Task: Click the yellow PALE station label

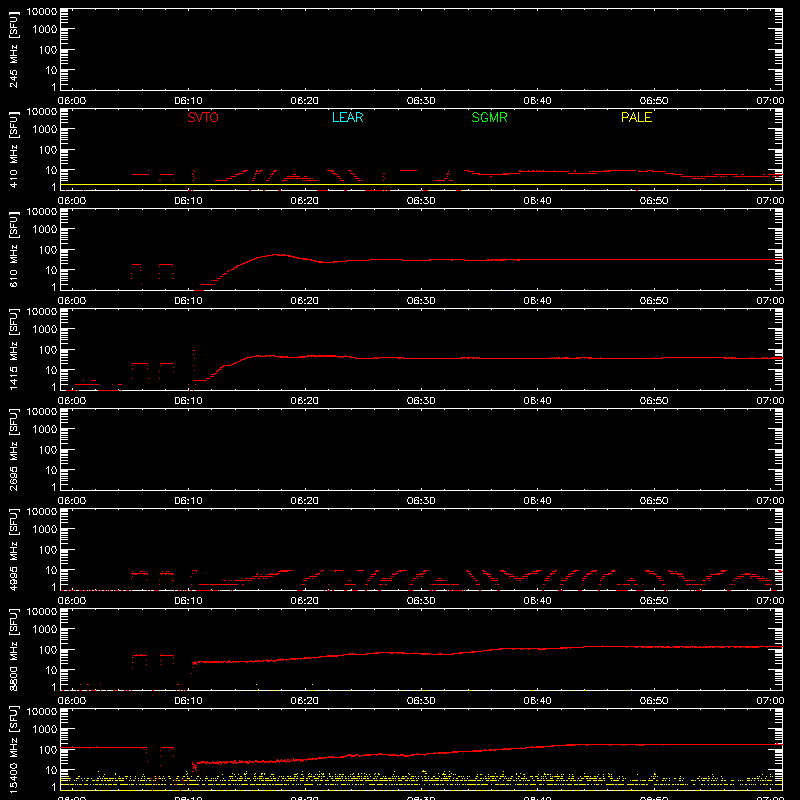Action: coord(636,117)
